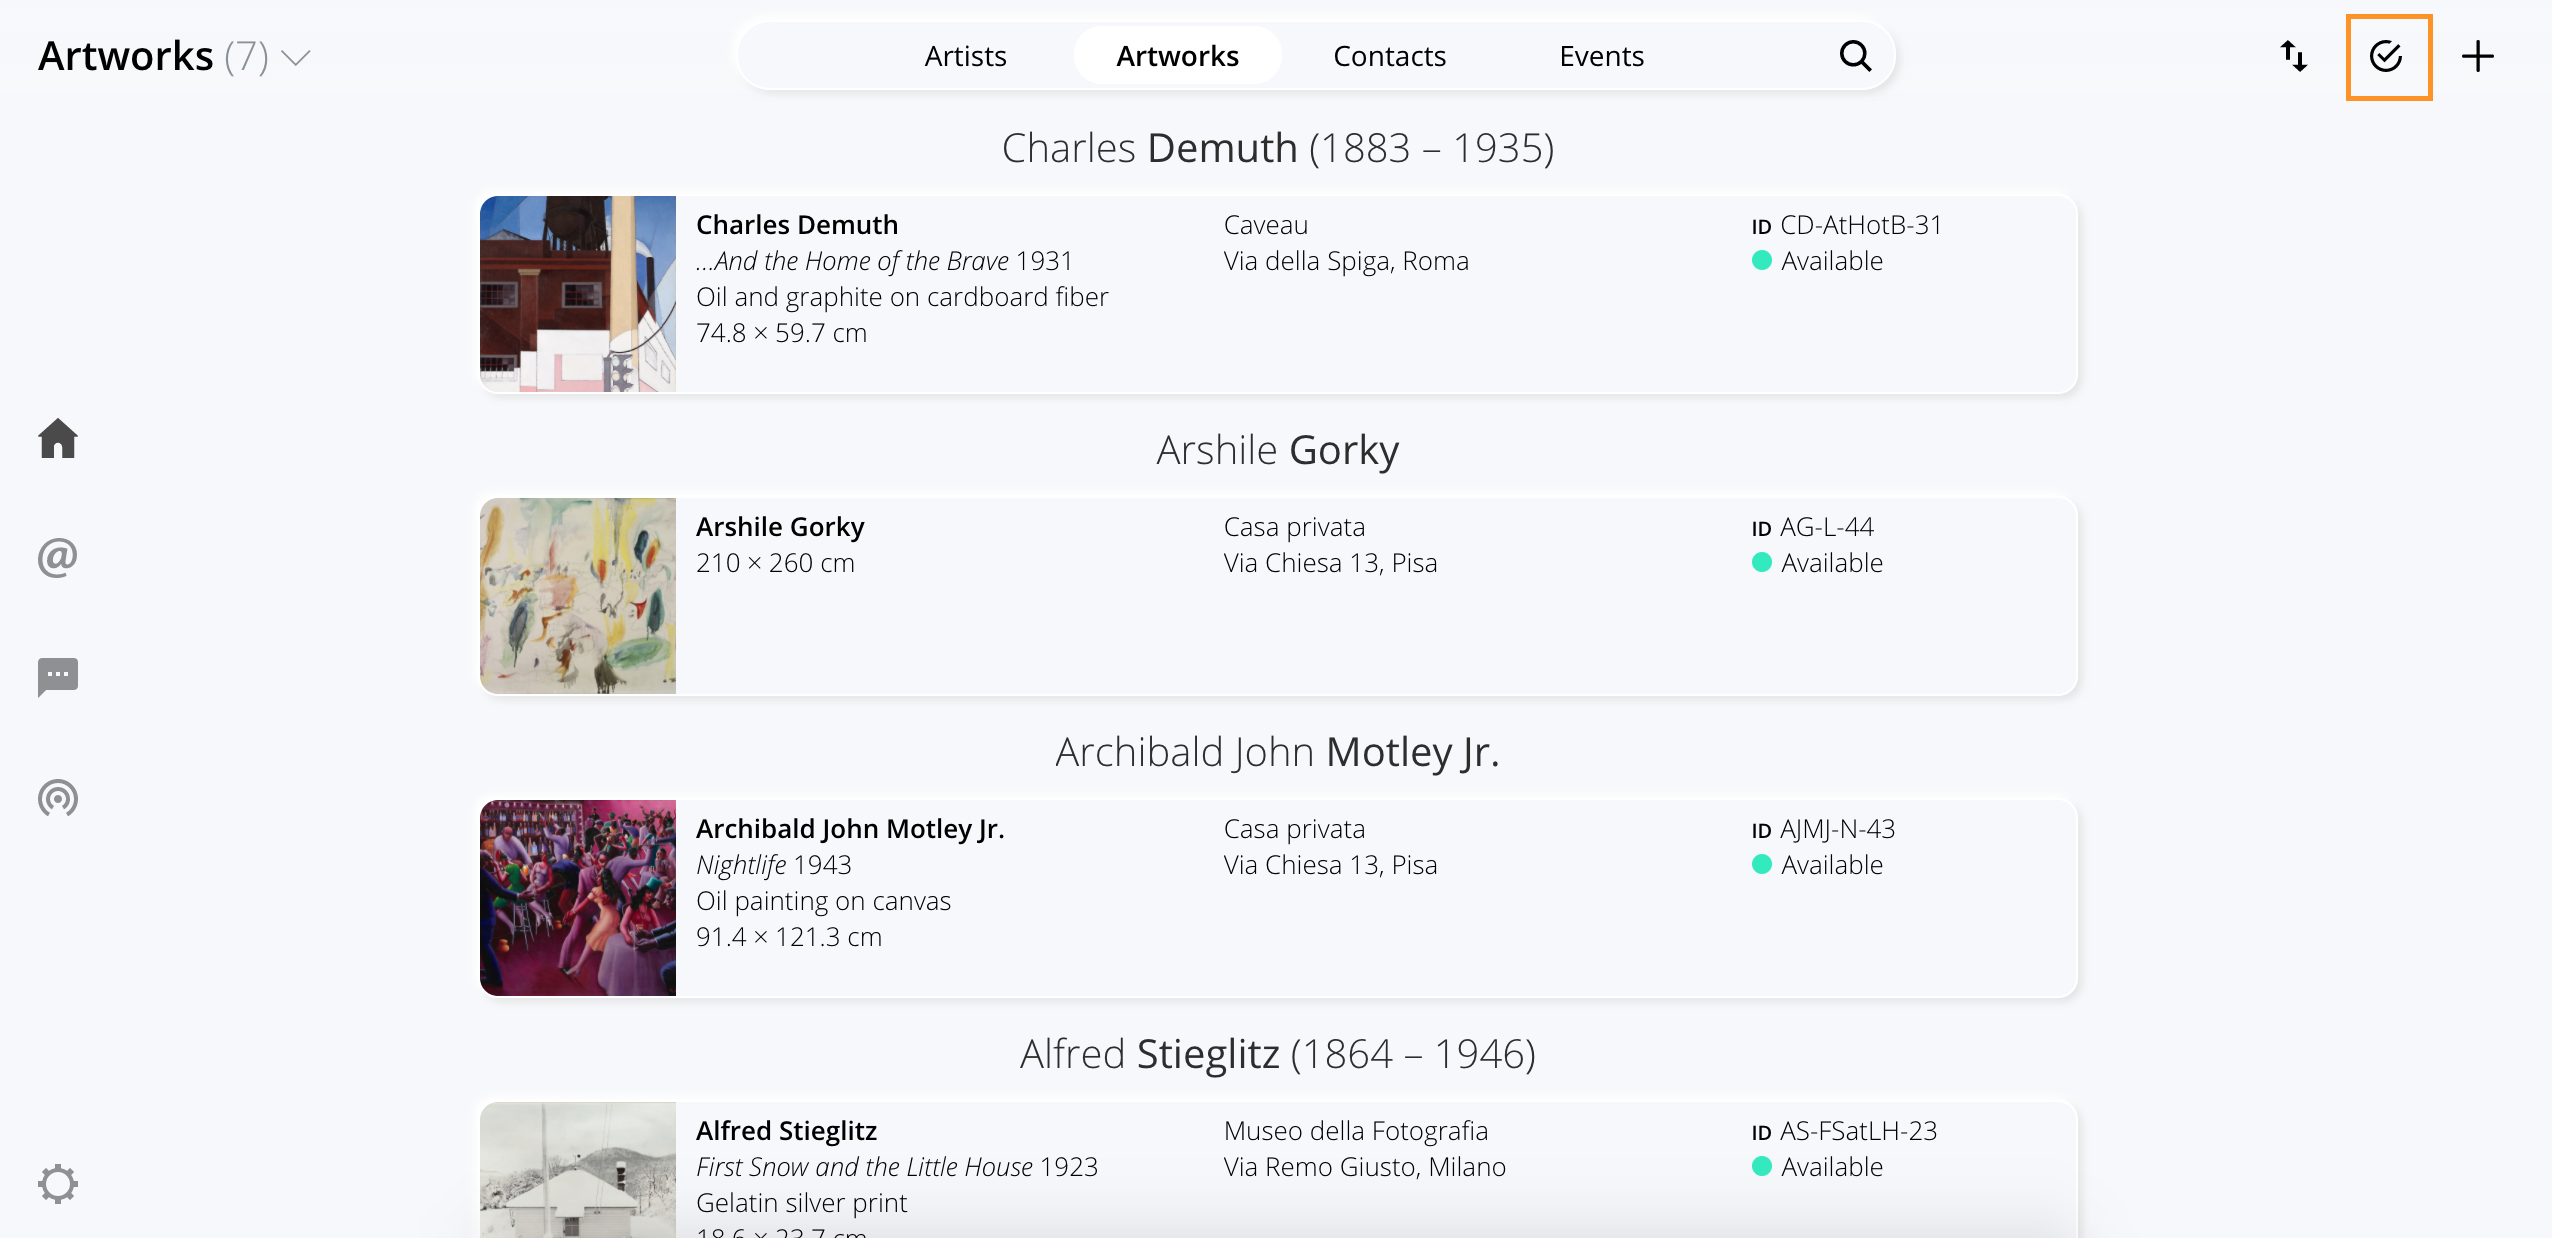The image size is (2552, 1238).
Task: Click Casa privata in Motley card
Action: (1294, 829)
